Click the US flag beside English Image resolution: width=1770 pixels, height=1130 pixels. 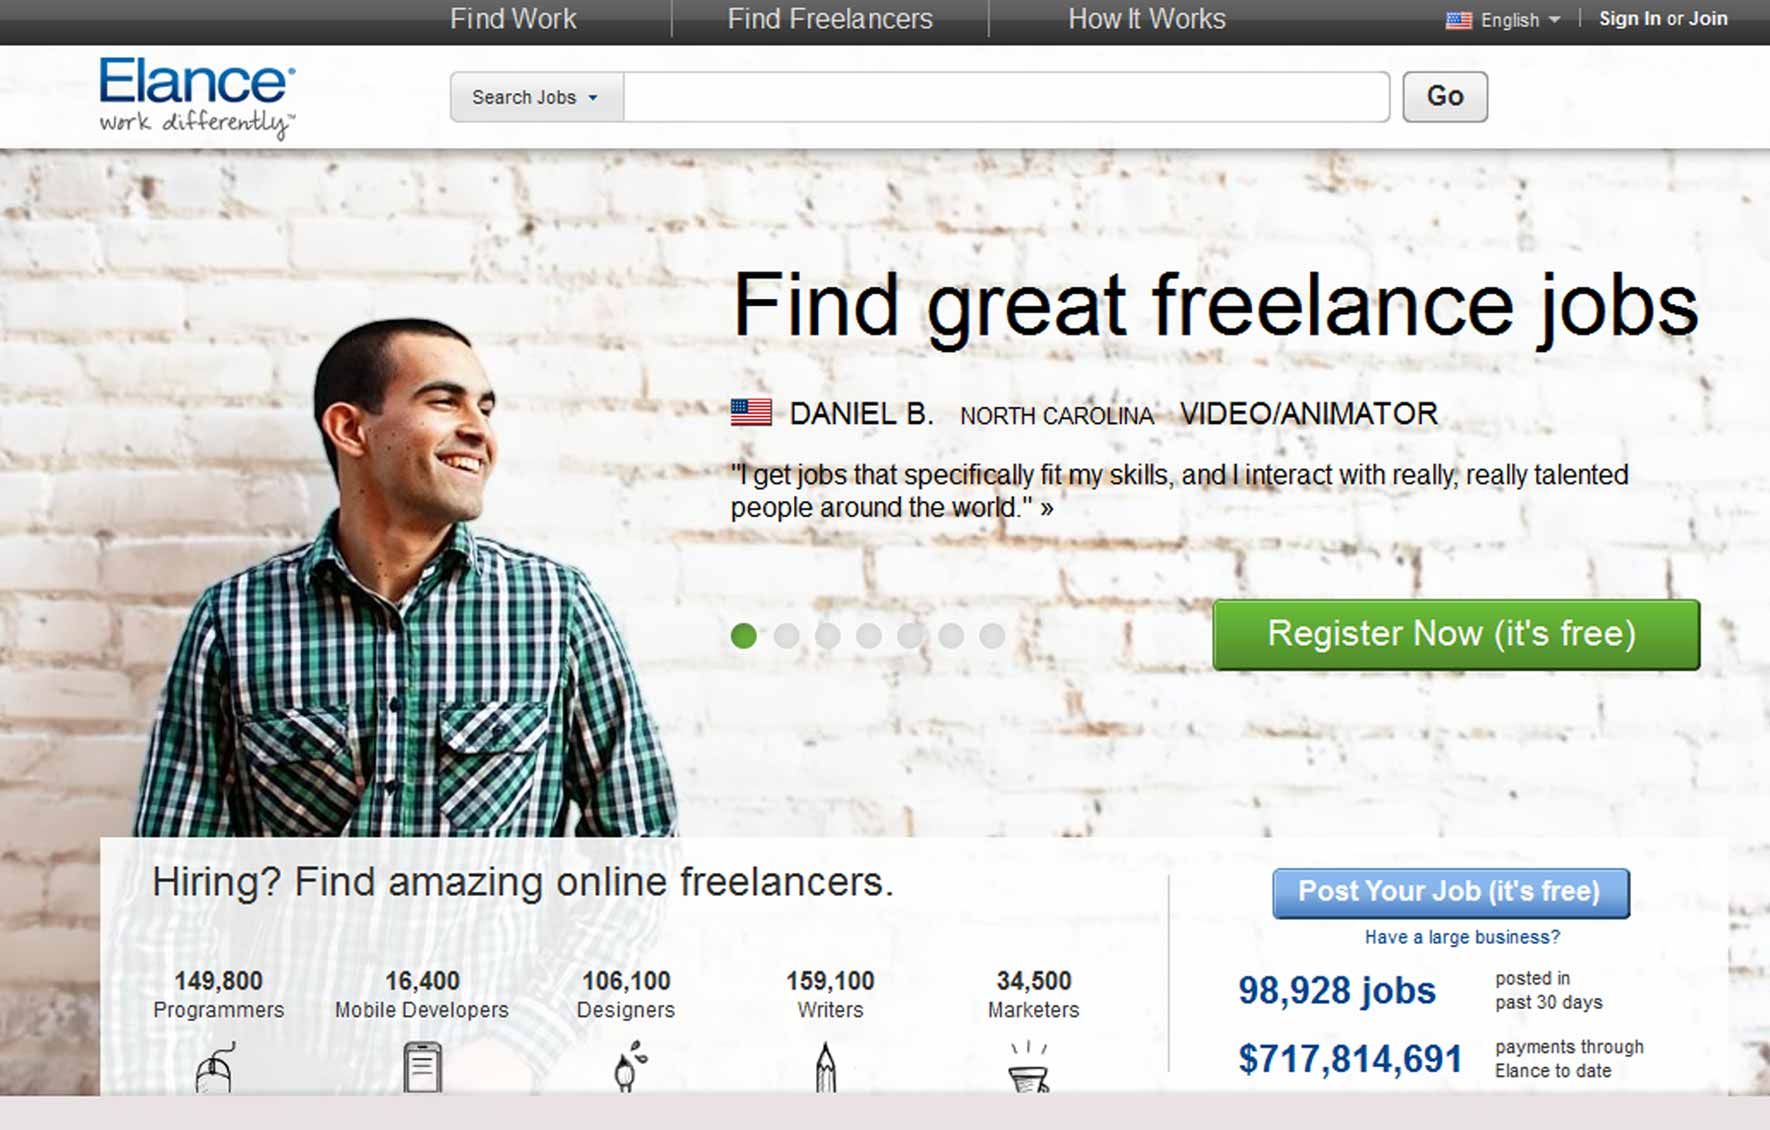[x=1459, y=20]
